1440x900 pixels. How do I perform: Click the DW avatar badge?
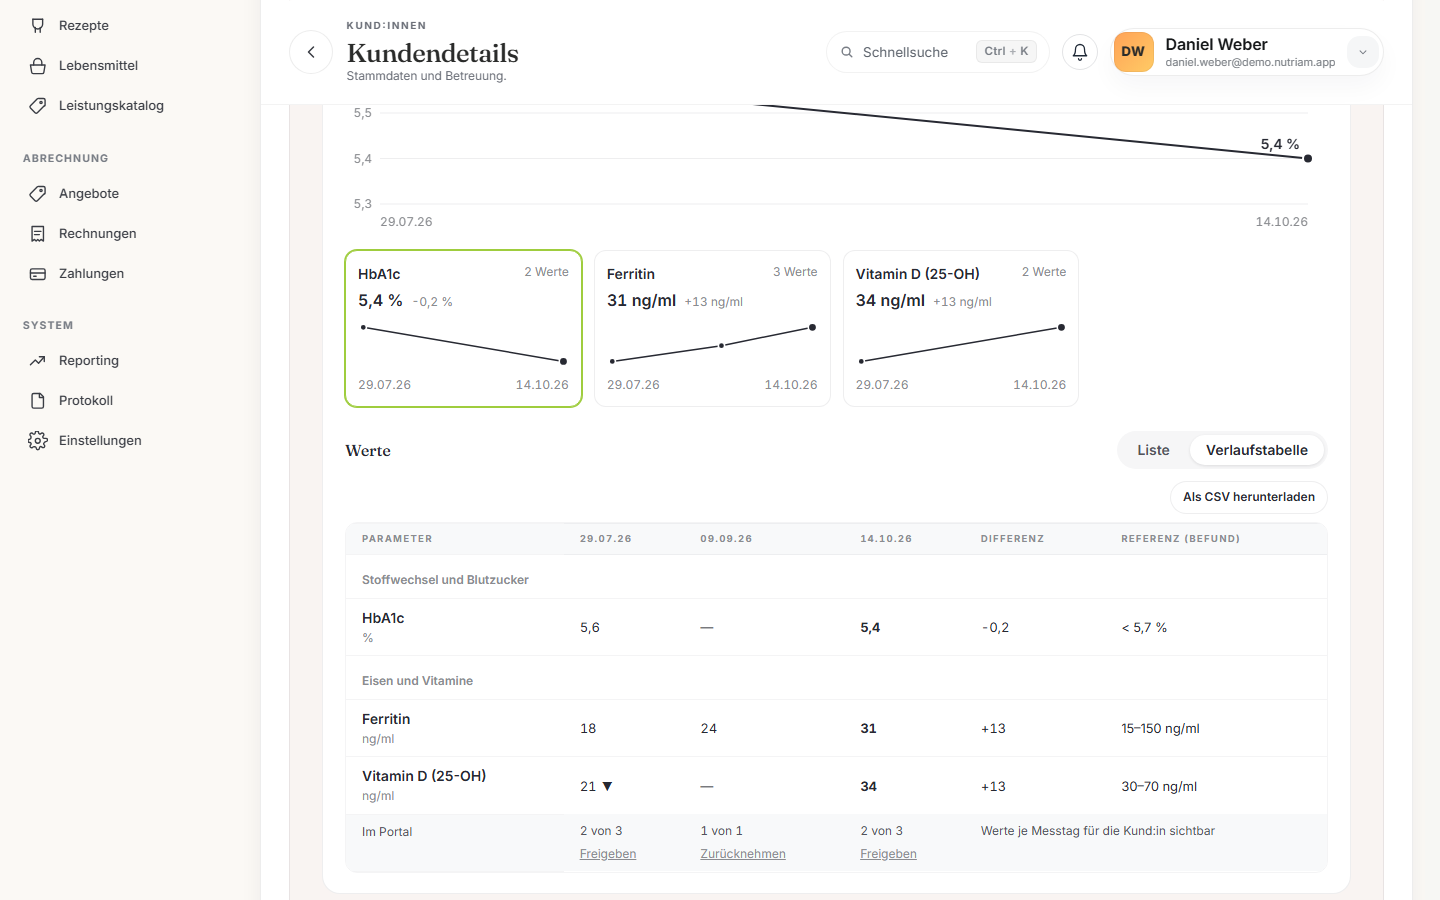pyautogui.click(x=1133, y=52)
